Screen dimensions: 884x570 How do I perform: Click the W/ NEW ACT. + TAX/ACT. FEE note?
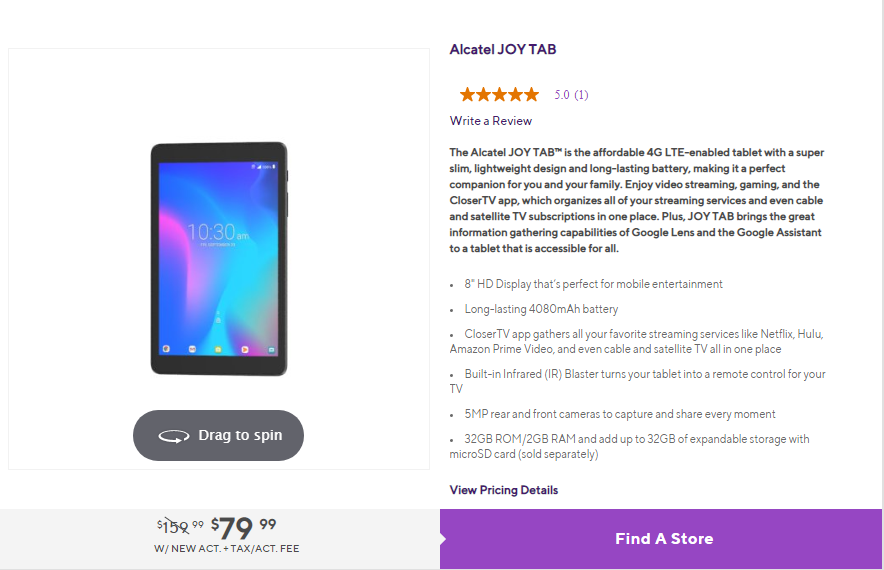click(226, 549)
